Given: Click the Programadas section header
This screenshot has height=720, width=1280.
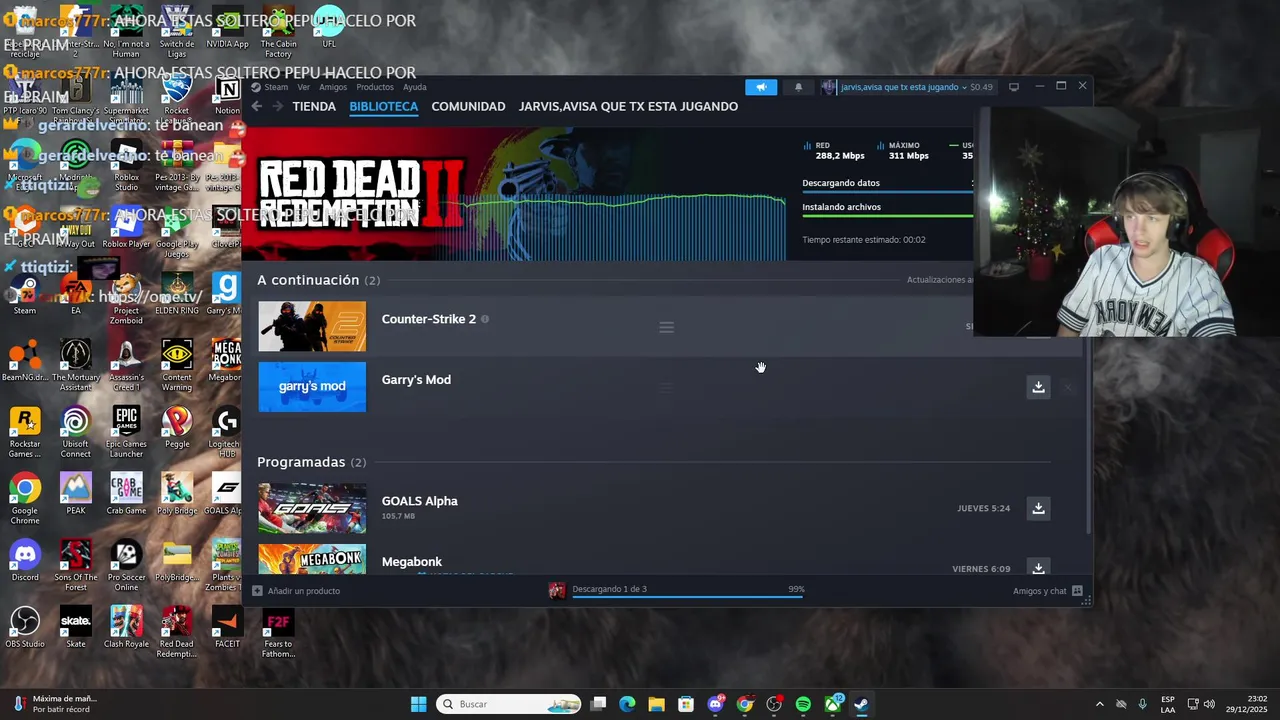Looking at the screenshot, I should (x=311, y=462).
